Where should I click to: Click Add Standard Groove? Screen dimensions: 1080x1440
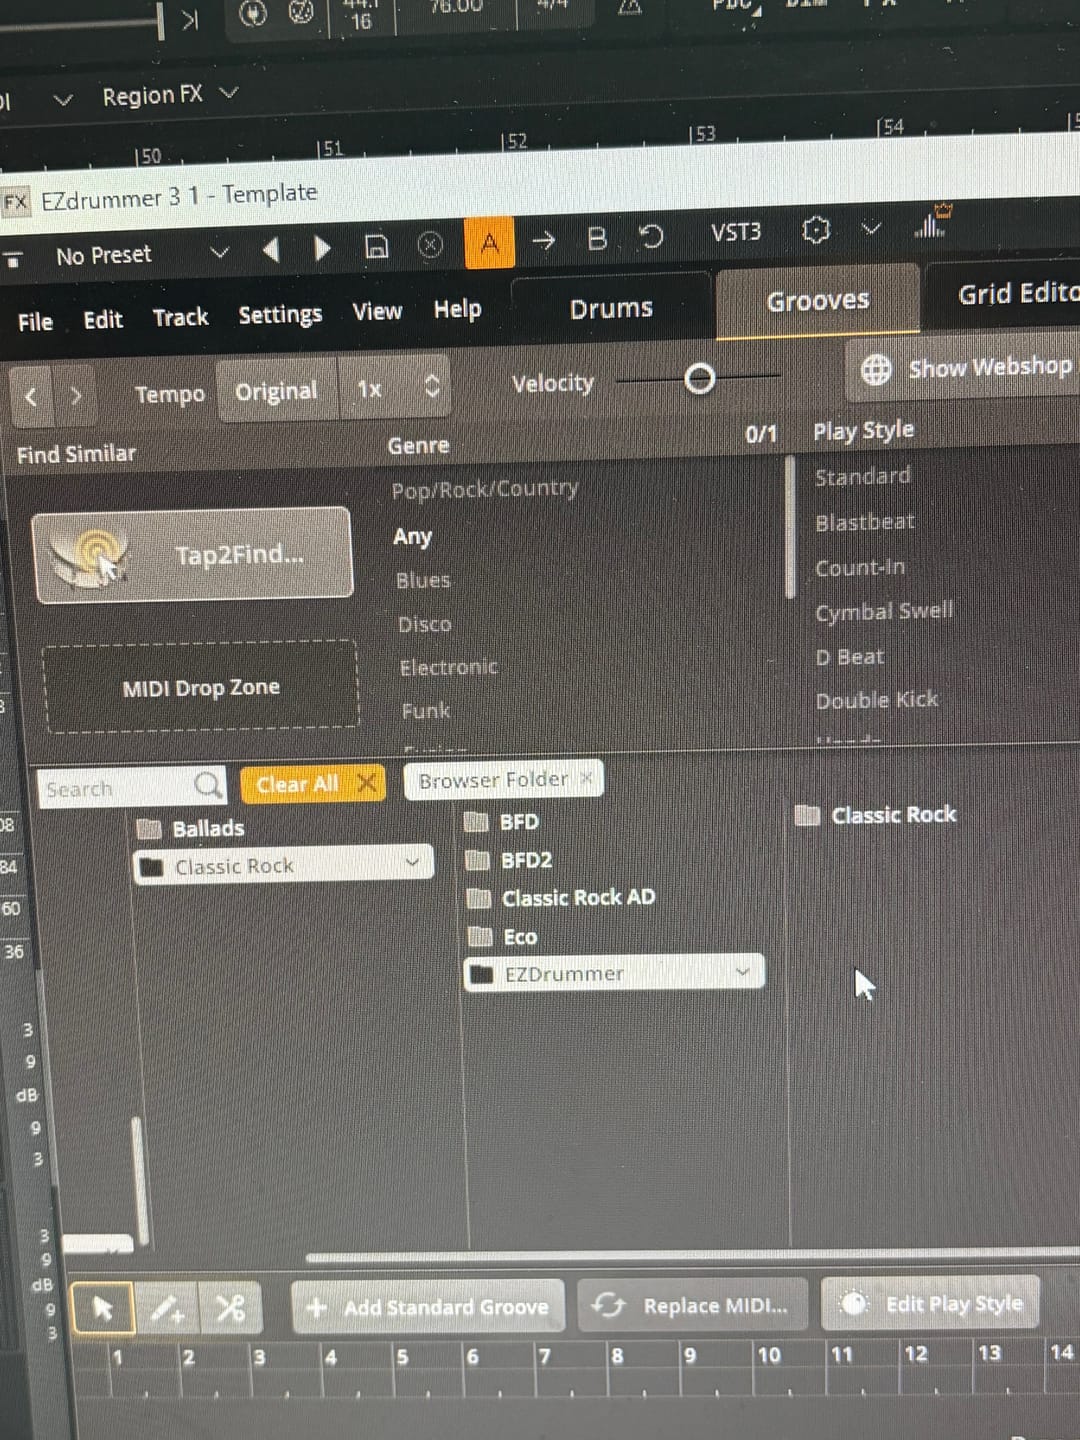[428, 1307]
